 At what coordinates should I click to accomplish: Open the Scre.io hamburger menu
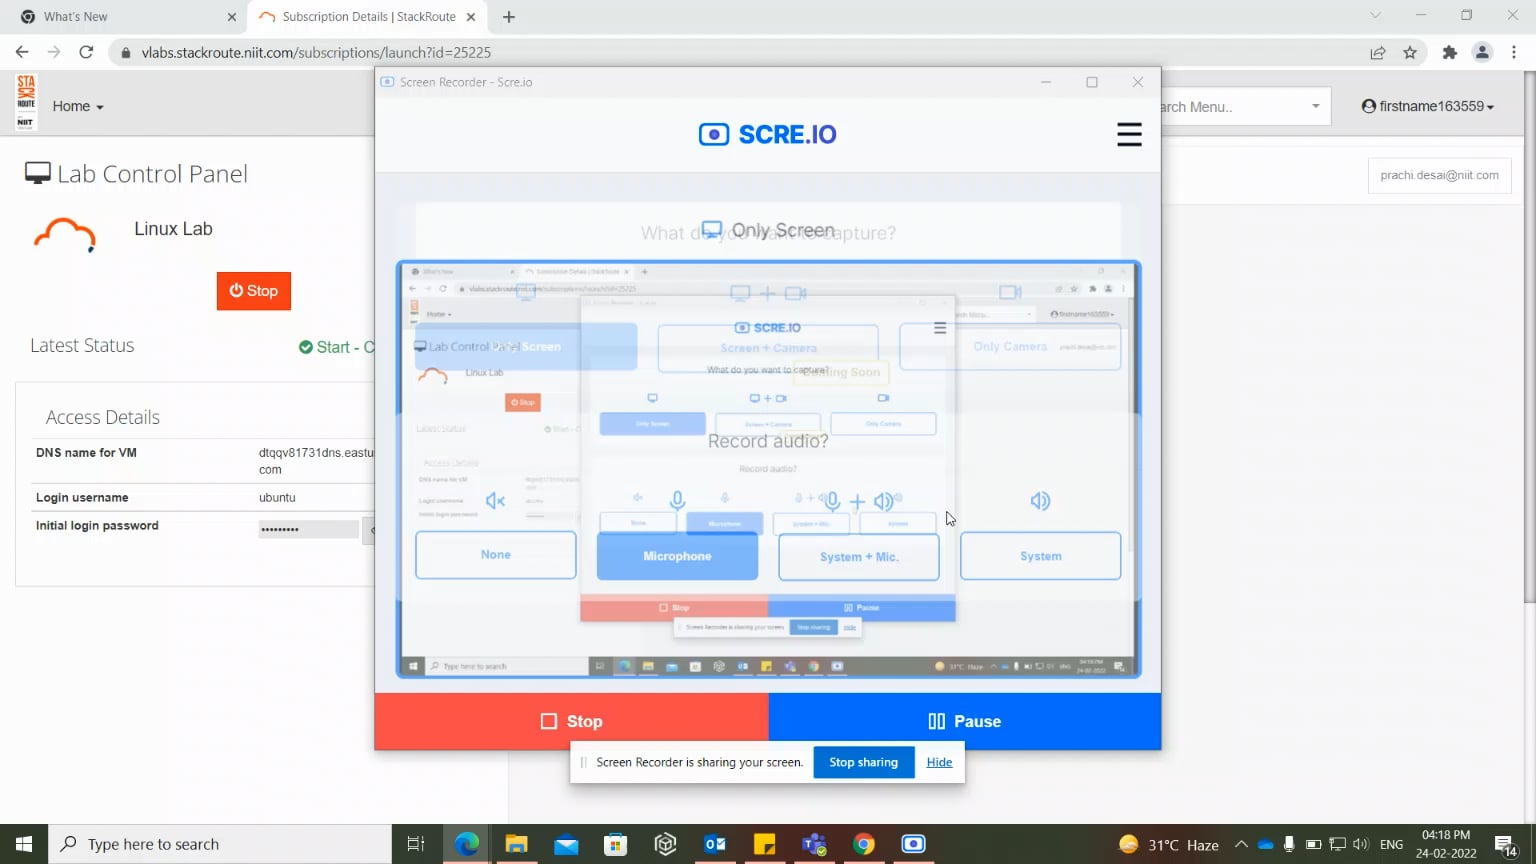[1129, 135]
